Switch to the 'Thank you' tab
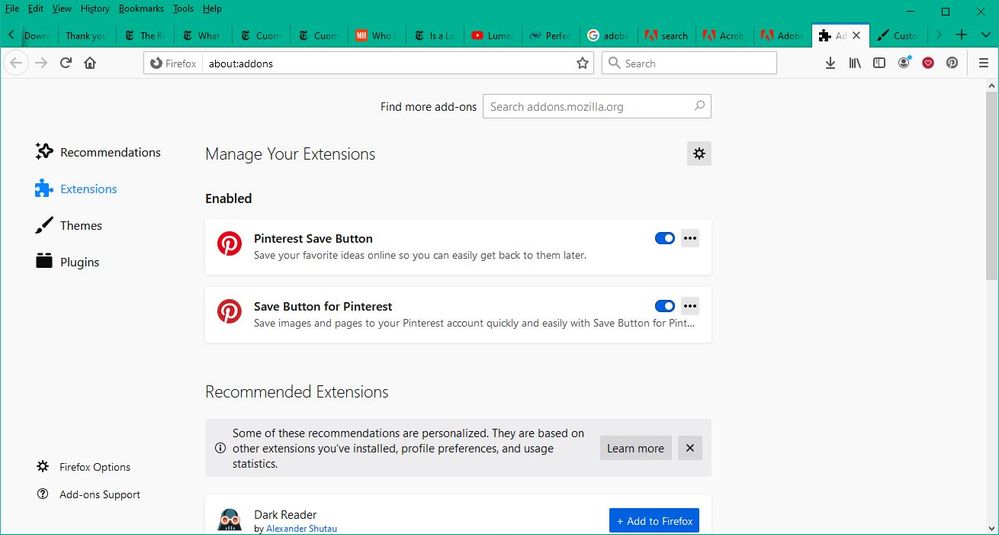This screenshot has height=535, width=999. (86, 36)
